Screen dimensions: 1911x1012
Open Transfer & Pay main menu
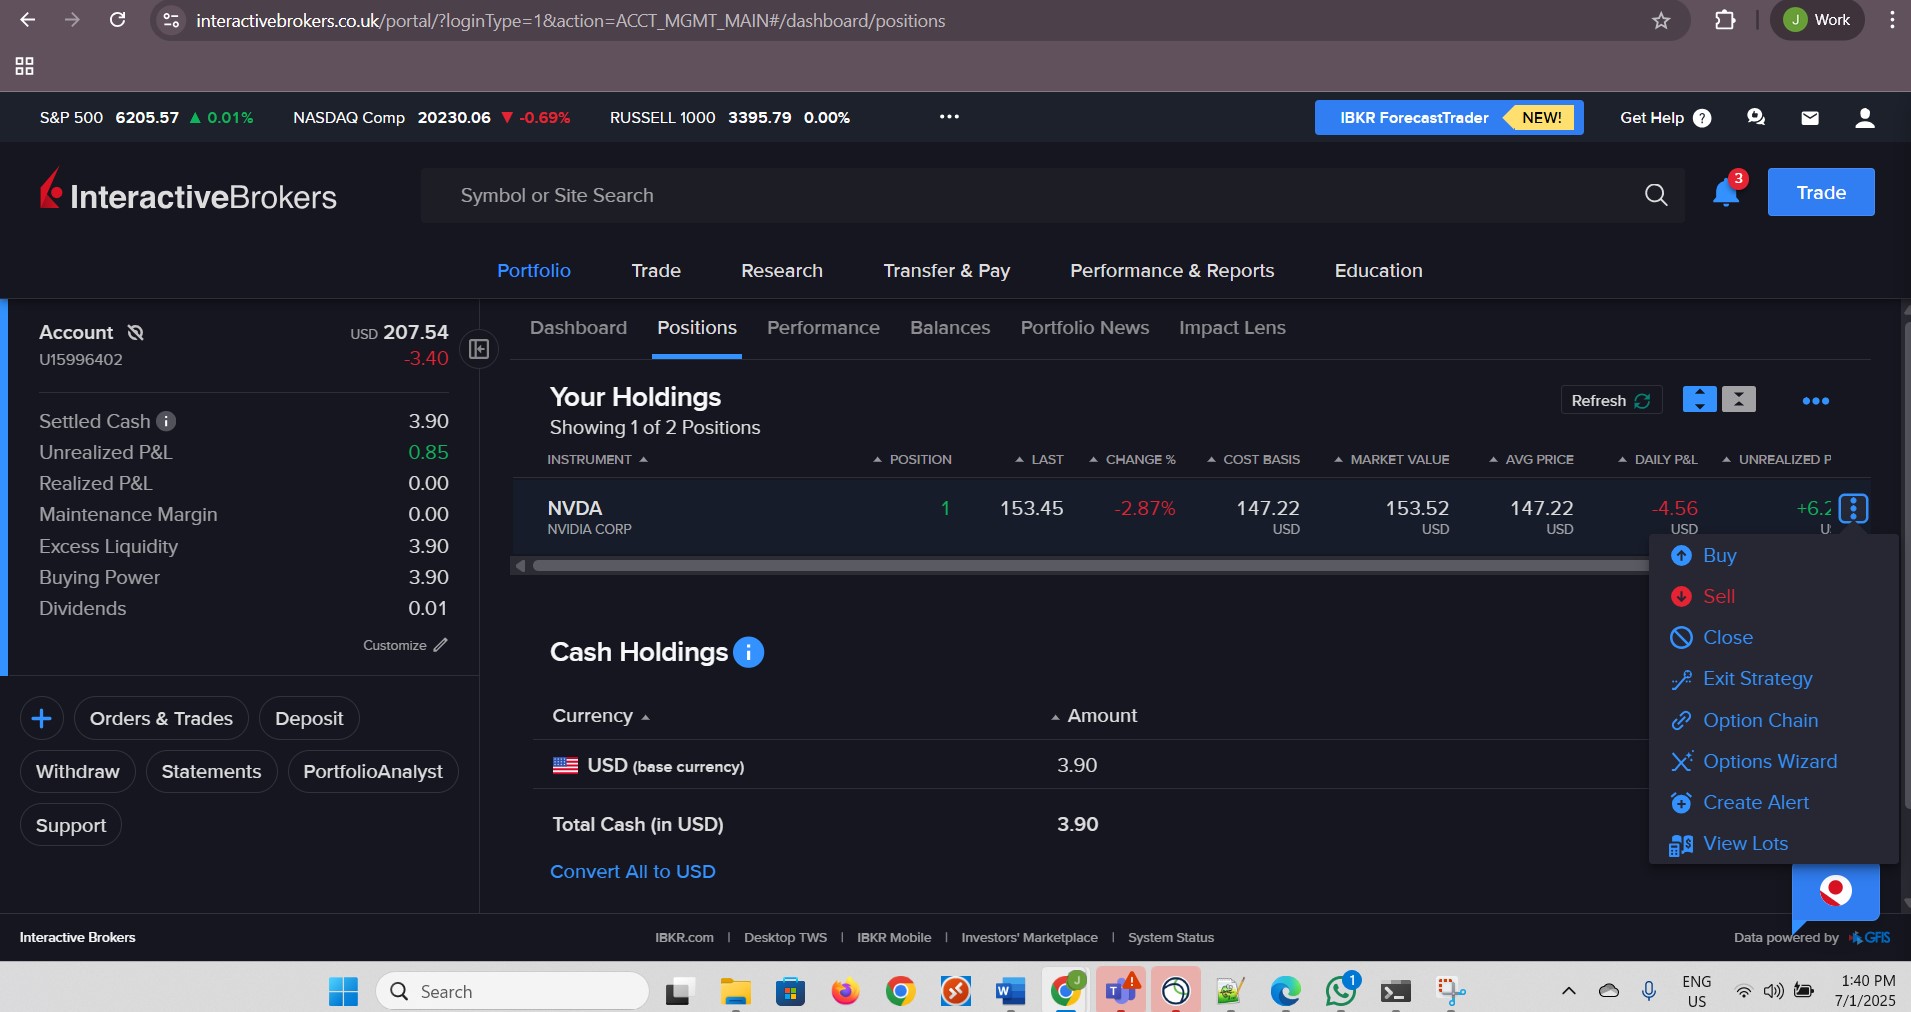[x=947, y=271]
